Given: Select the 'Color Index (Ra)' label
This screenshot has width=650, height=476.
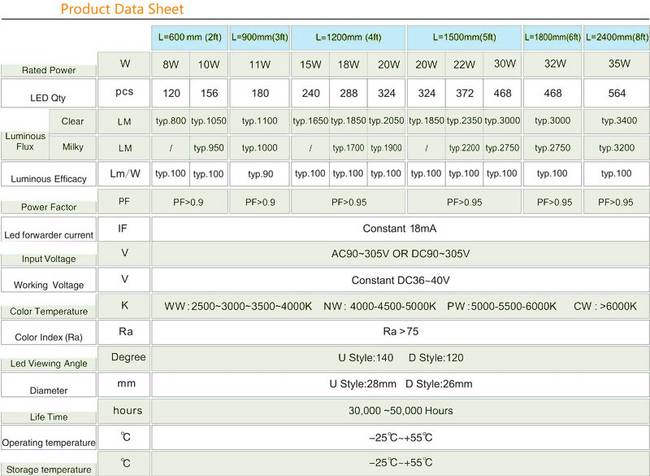Looking at the screenshot, I should pos(49,337).
